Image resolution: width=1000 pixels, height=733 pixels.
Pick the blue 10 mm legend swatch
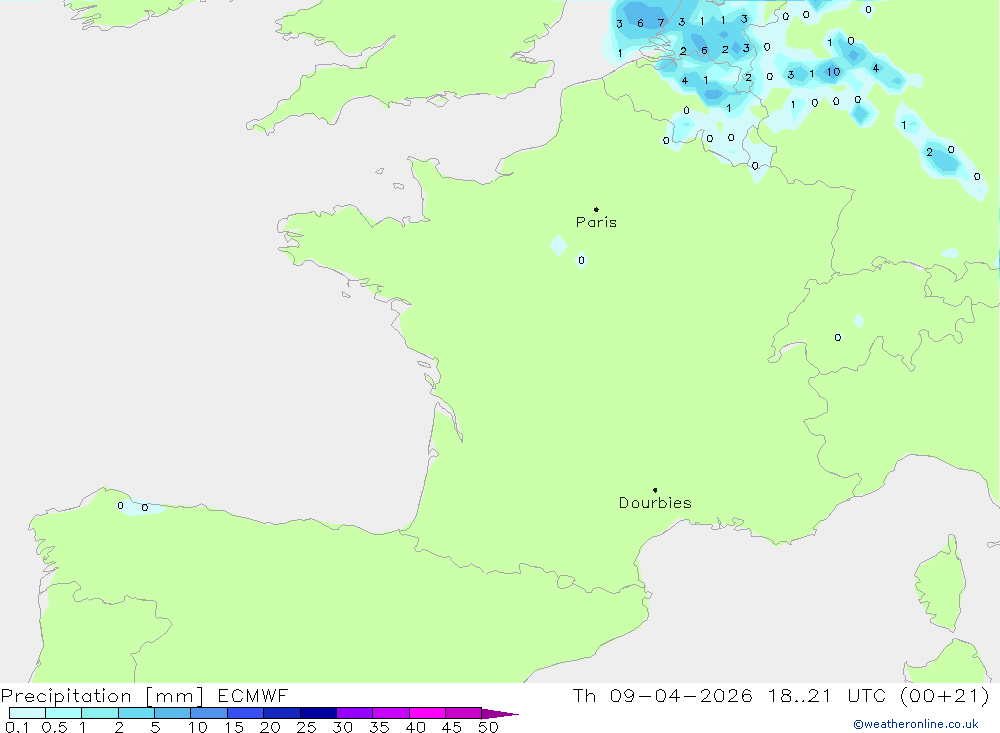(x=208, y=713)
